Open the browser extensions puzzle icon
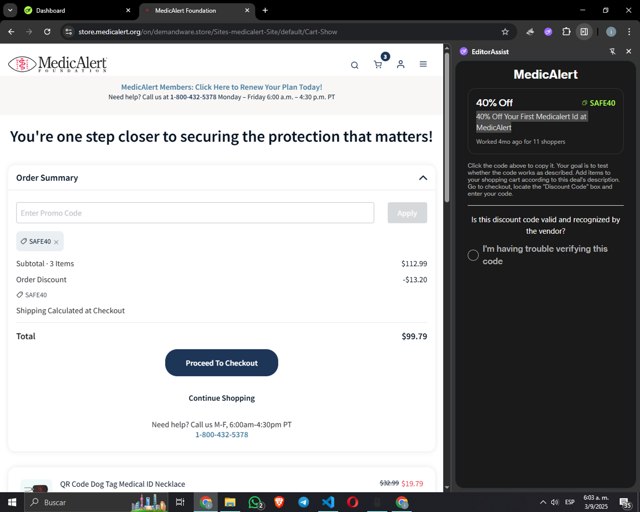Image resolution: width=640 pixels, height=512 pixels. click(567, 32)
